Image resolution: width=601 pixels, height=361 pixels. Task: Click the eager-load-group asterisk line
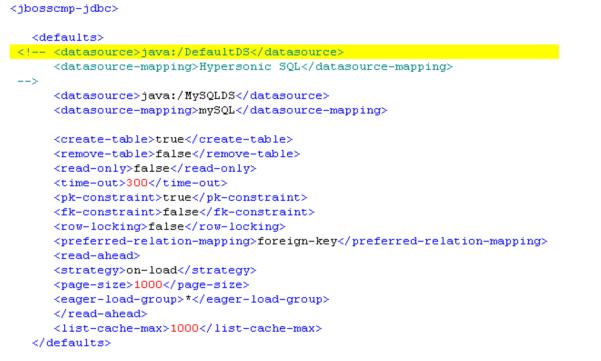click(x=192, y=300)
